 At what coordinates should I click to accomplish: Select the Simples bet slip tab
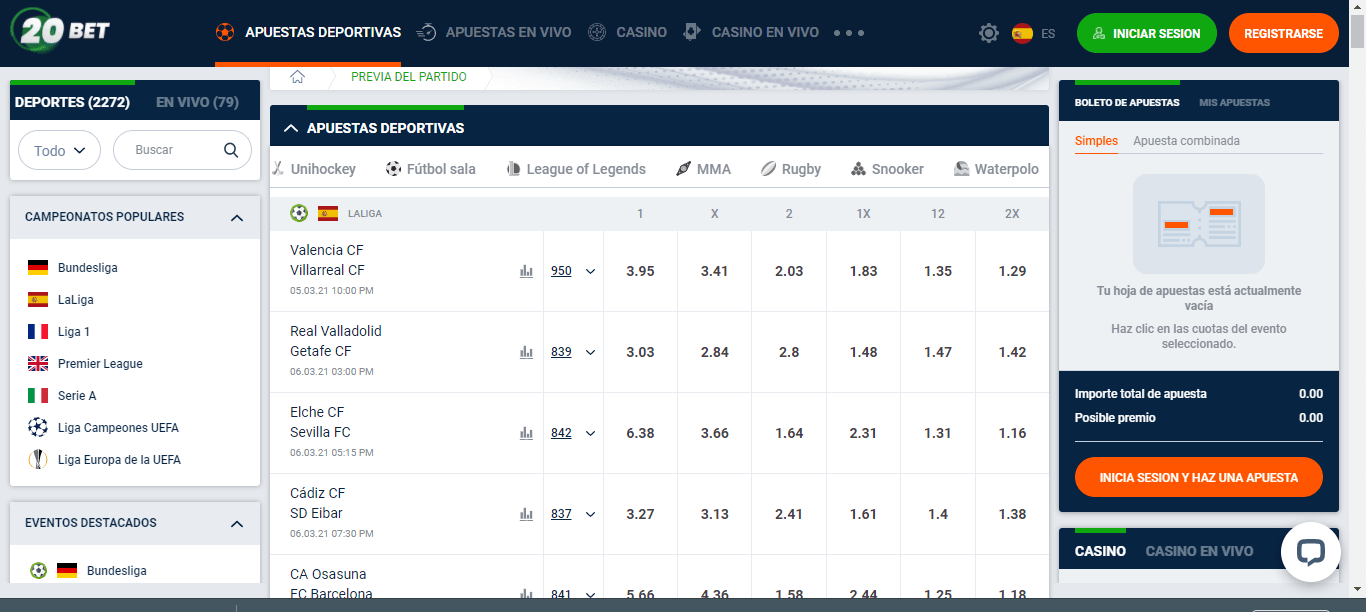pos(1096,141)
